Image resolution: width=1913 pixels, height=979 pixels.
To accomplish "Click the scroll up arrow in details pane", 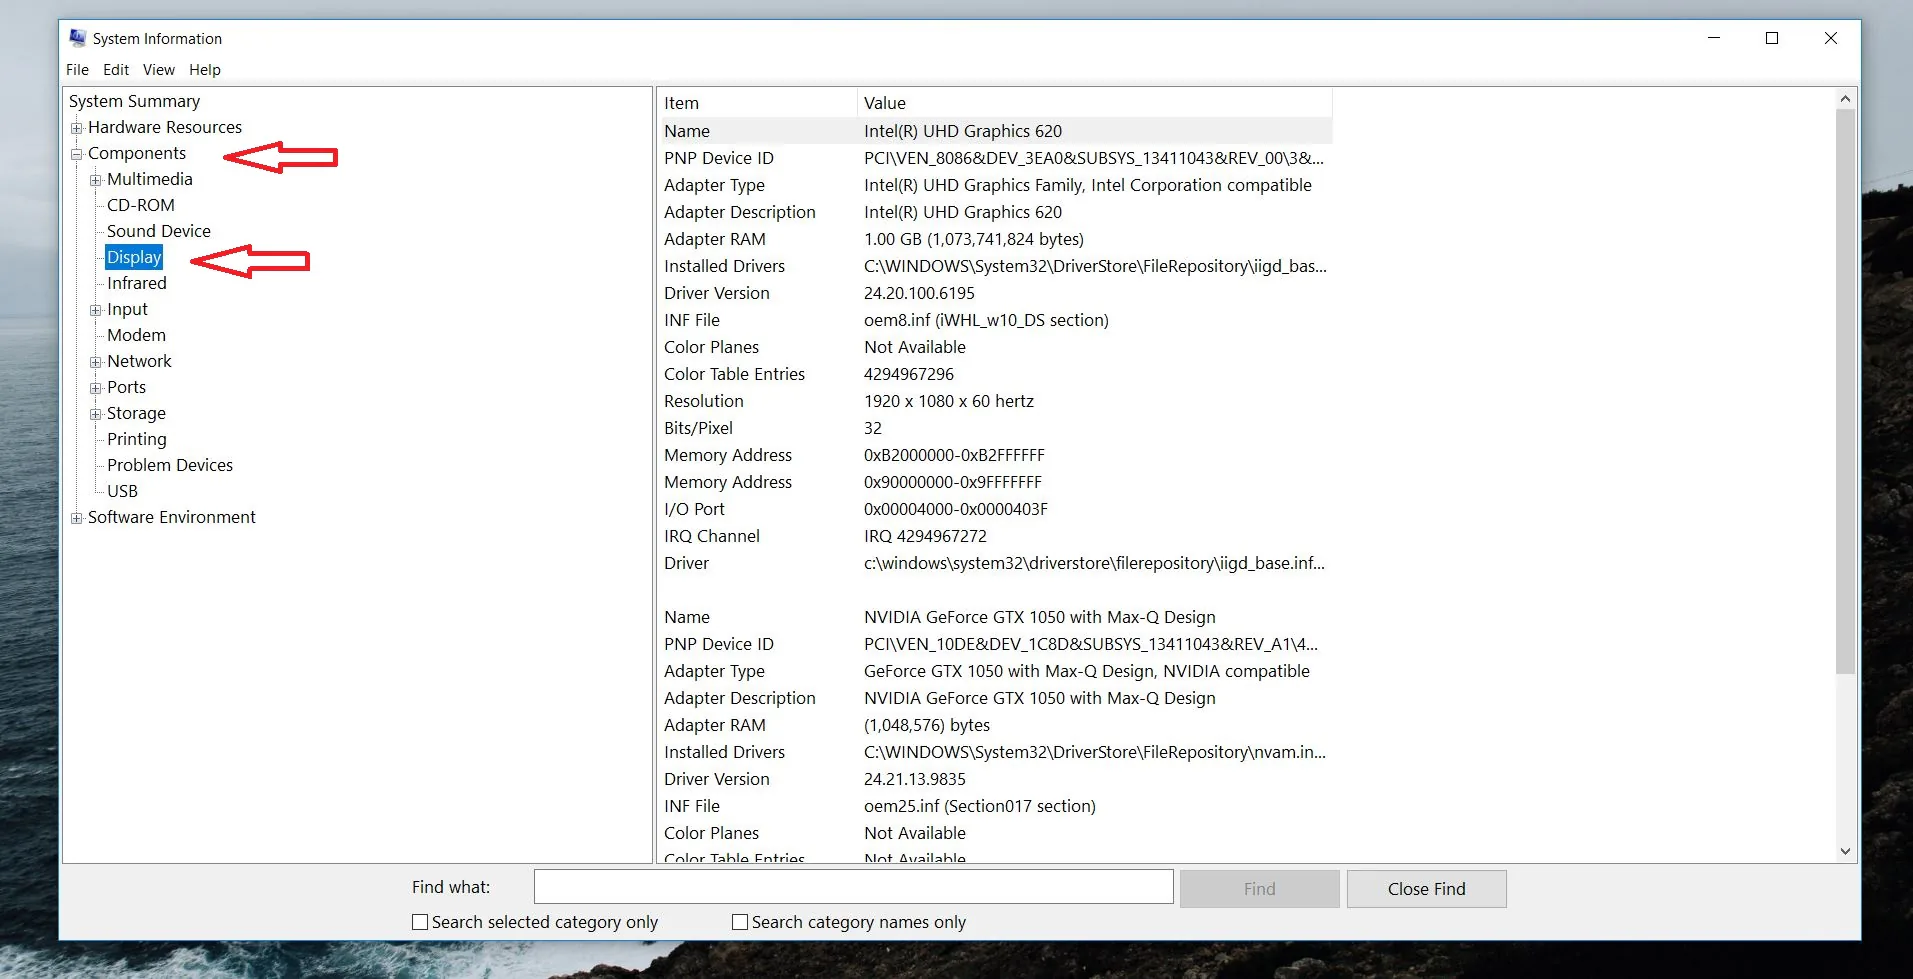I will pos(1845,99).
